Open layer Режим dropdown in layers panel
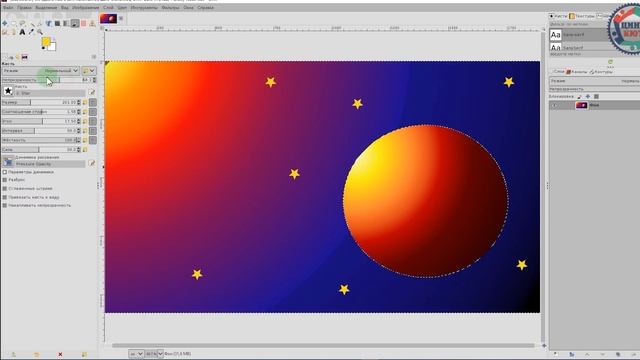The image size is (640, 360). point(594,81)
